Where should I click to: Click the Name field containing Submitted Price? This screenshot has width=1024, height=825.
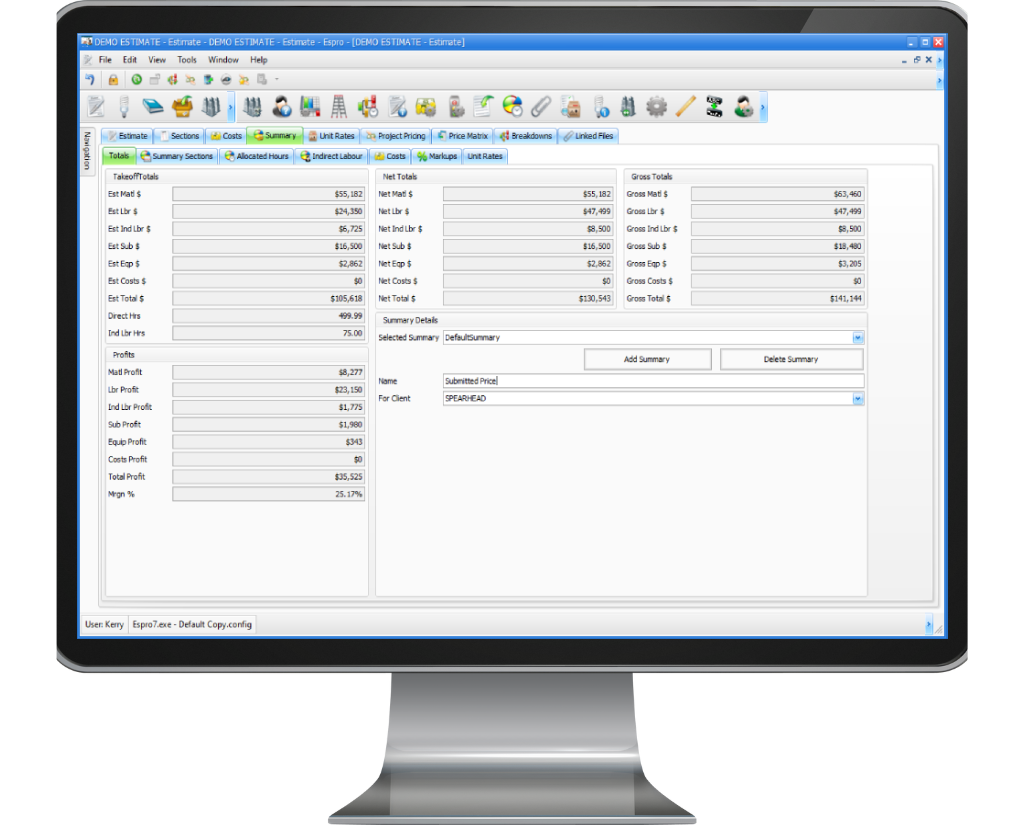click(652, 381)
